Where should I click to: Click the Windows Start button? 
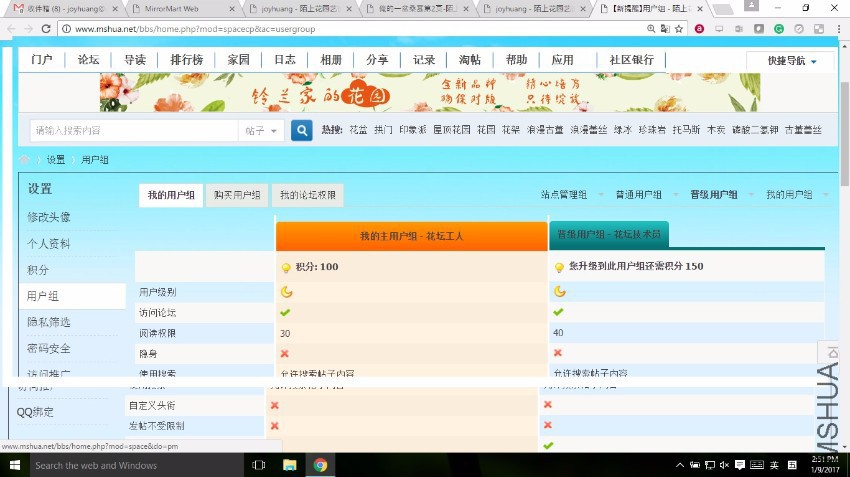pyautogui.click(x=14, y=465)
